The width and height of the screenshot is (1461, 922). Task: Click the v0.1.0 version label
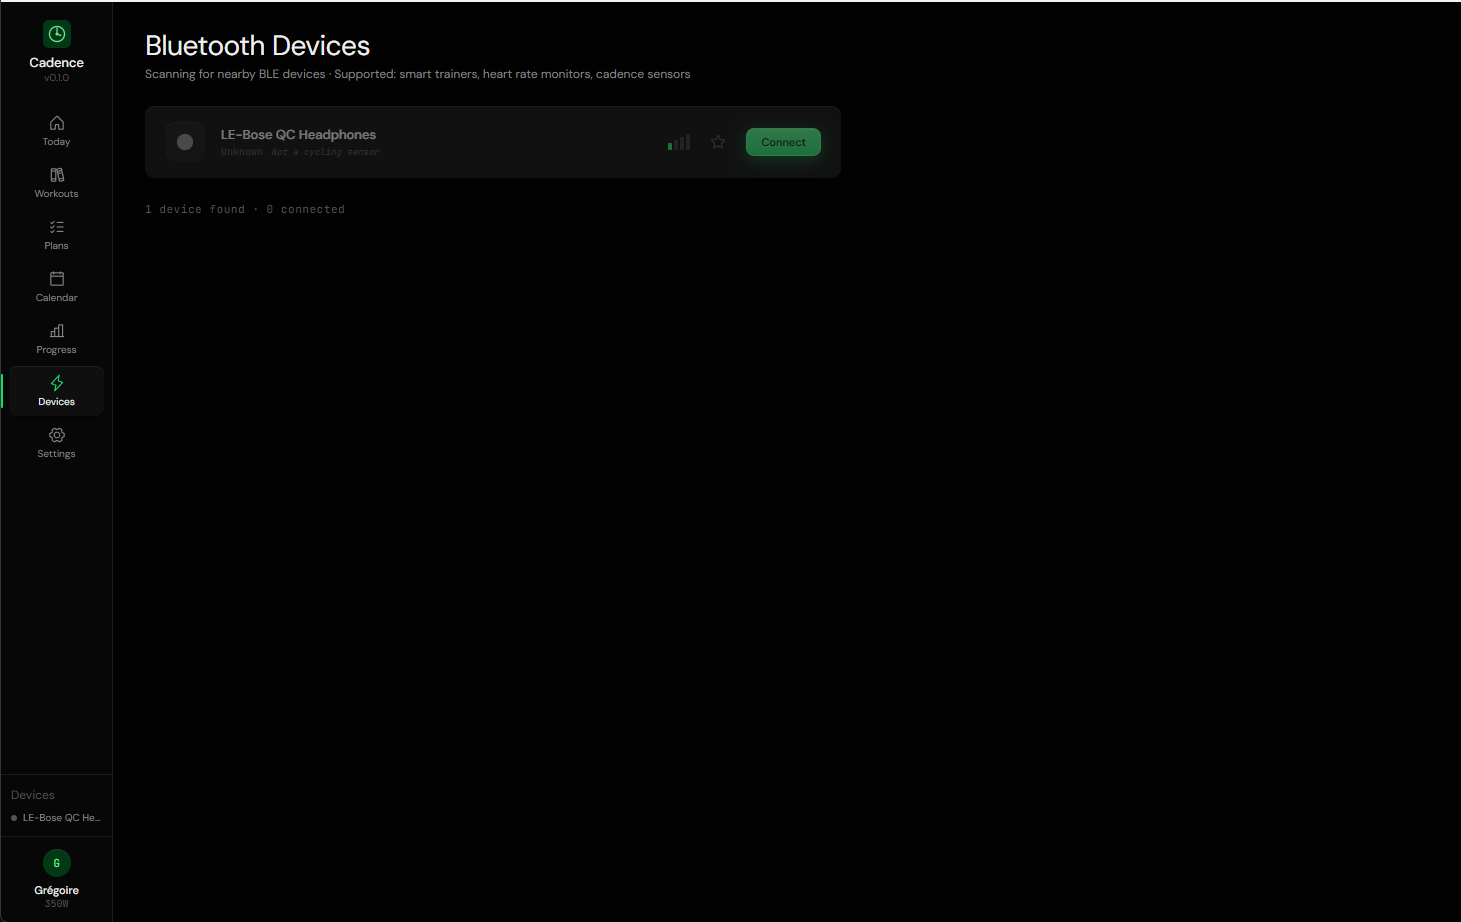click(x=57, y=78)
